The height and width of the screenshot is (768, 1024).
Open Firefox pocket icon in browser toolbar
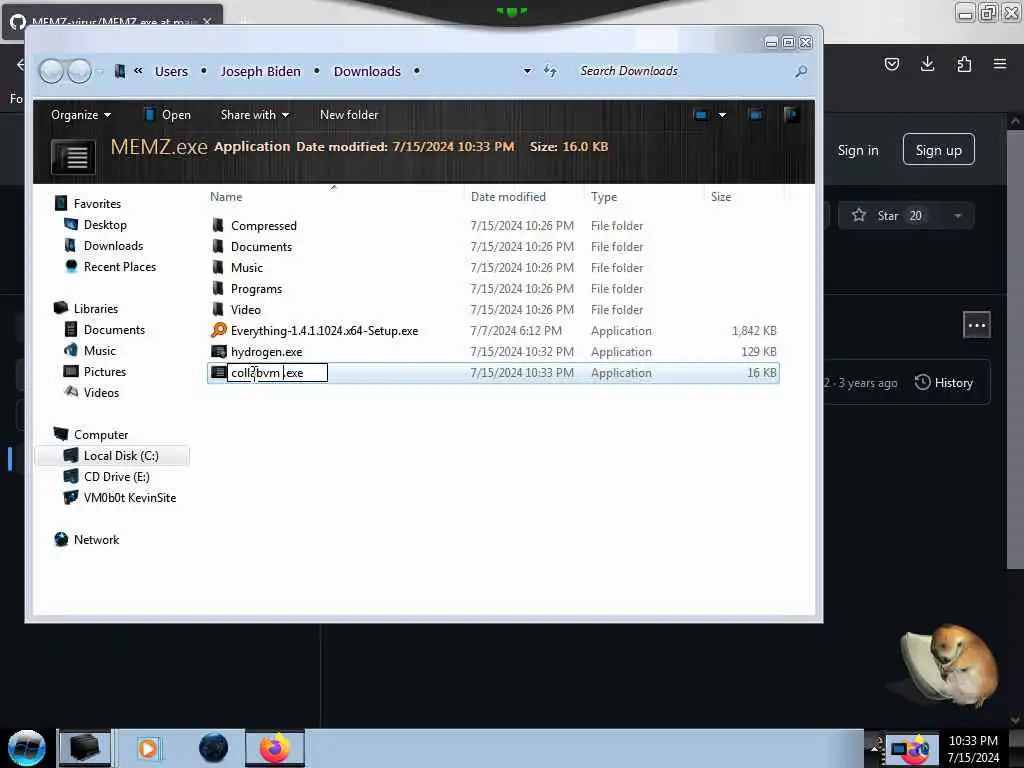coord(891,64)
